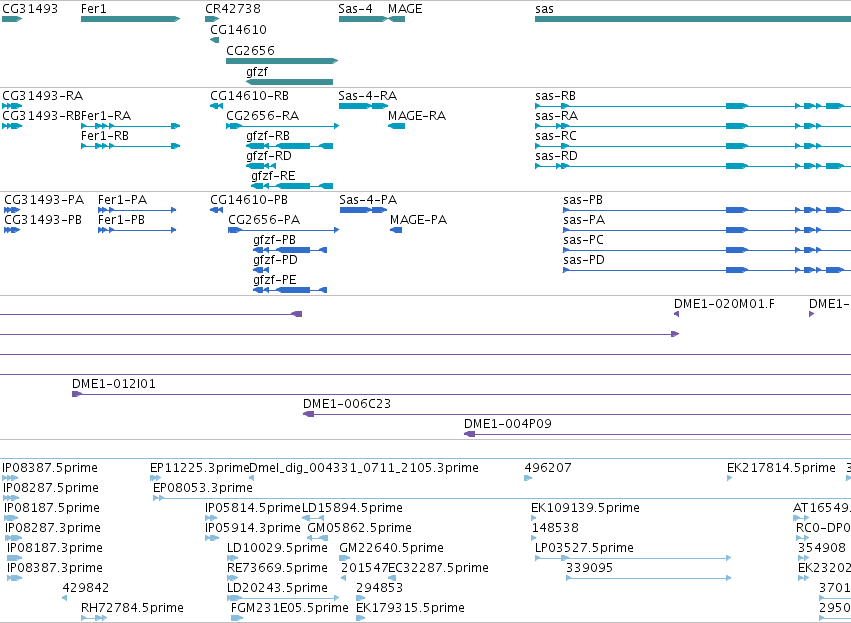Select the DME1-012I01 BAC label
Viewport: 851px width, 623px height.
coord(114,384)
